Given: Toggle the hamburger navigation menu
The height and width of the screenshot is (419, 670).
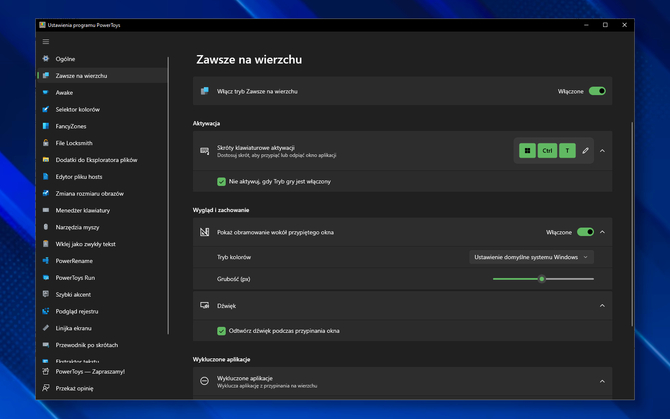Looking at the screenshot, I should [46, 41].
